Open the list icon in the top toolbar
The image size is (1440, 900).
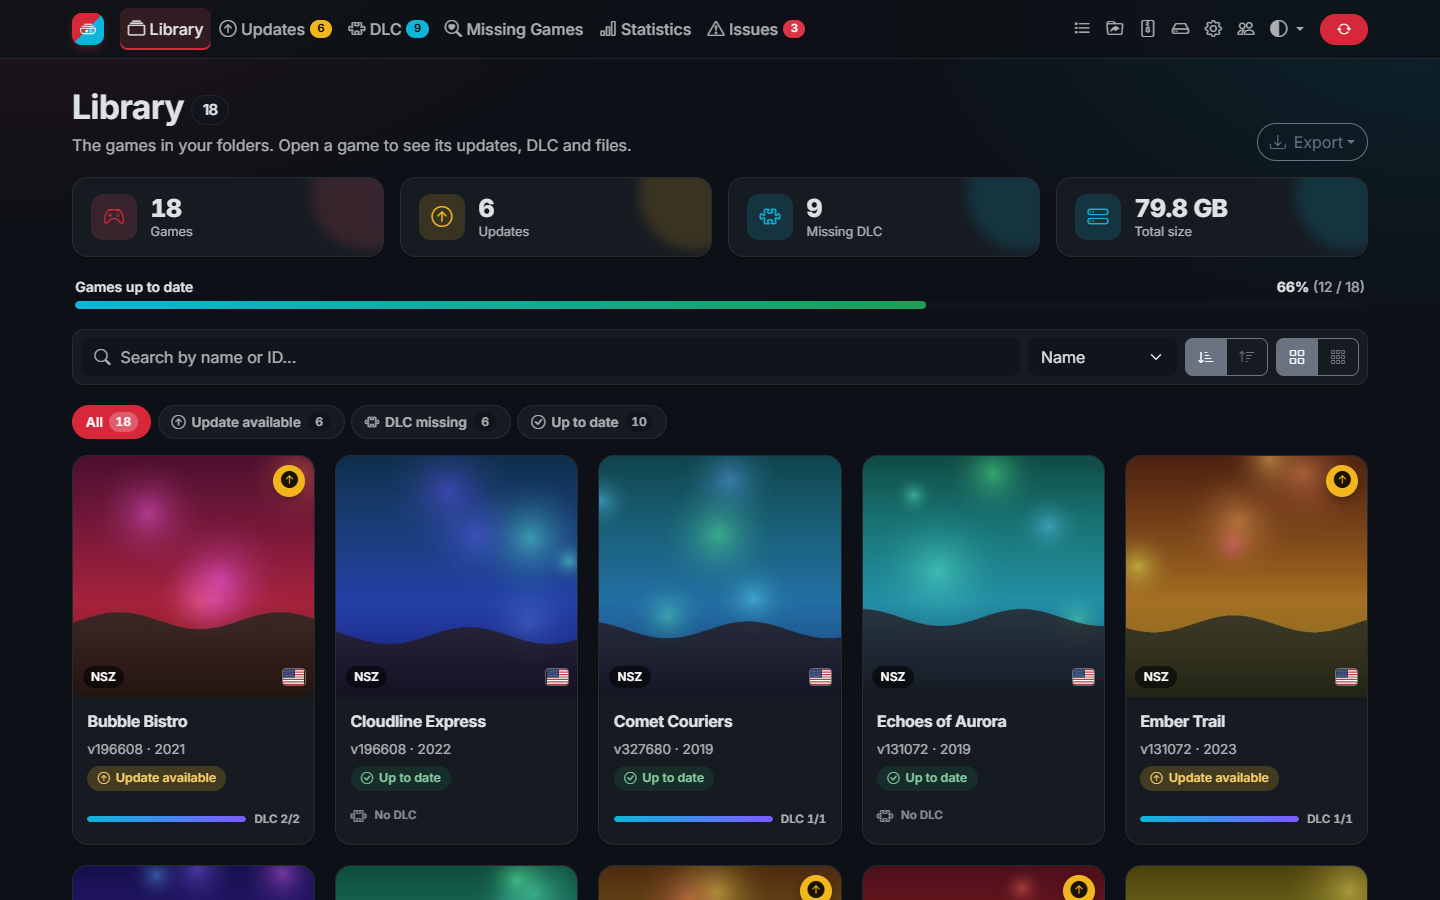(x=1082, y=29)
